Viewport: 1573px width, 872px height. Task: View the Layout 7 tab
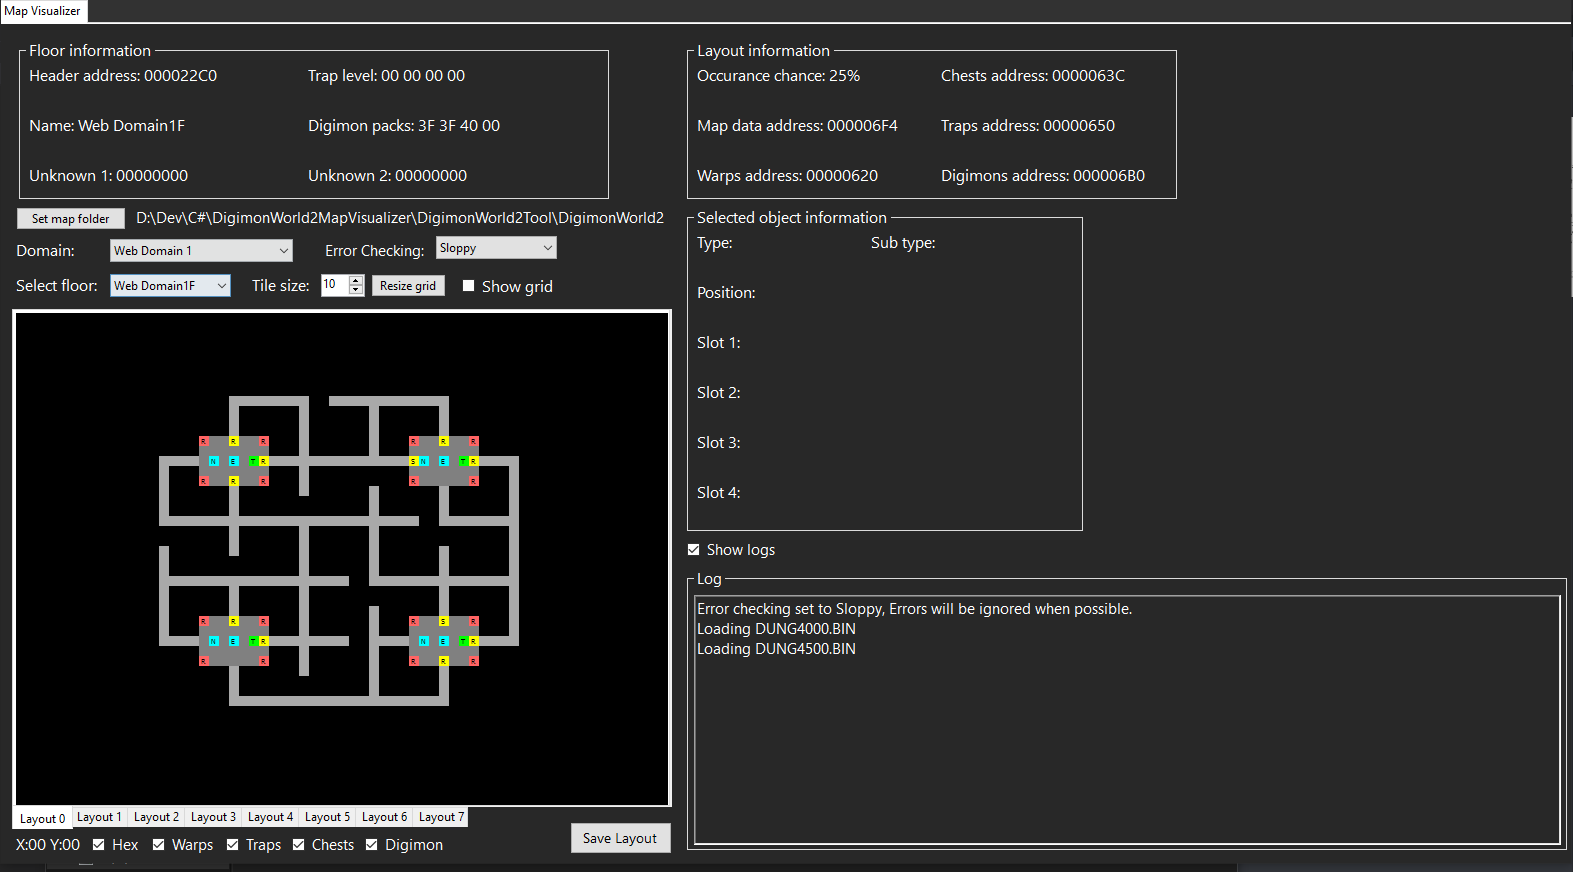click(441, 817)
